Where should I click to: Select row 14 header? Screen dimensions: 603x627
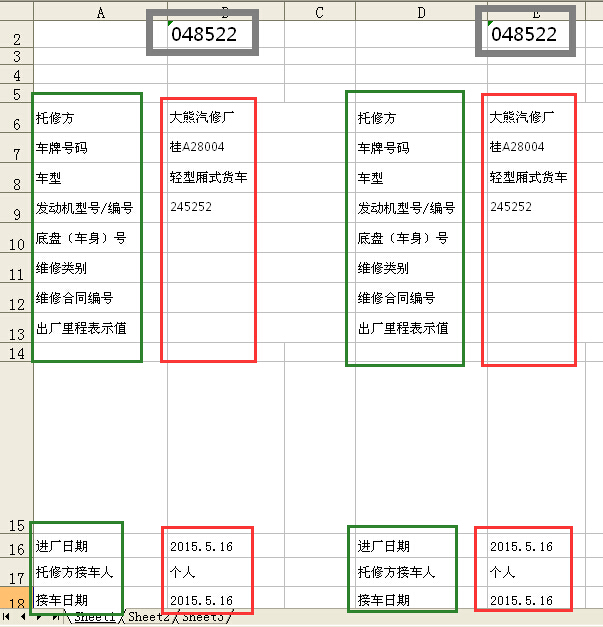pyautogui.click(x=16, y=354)
